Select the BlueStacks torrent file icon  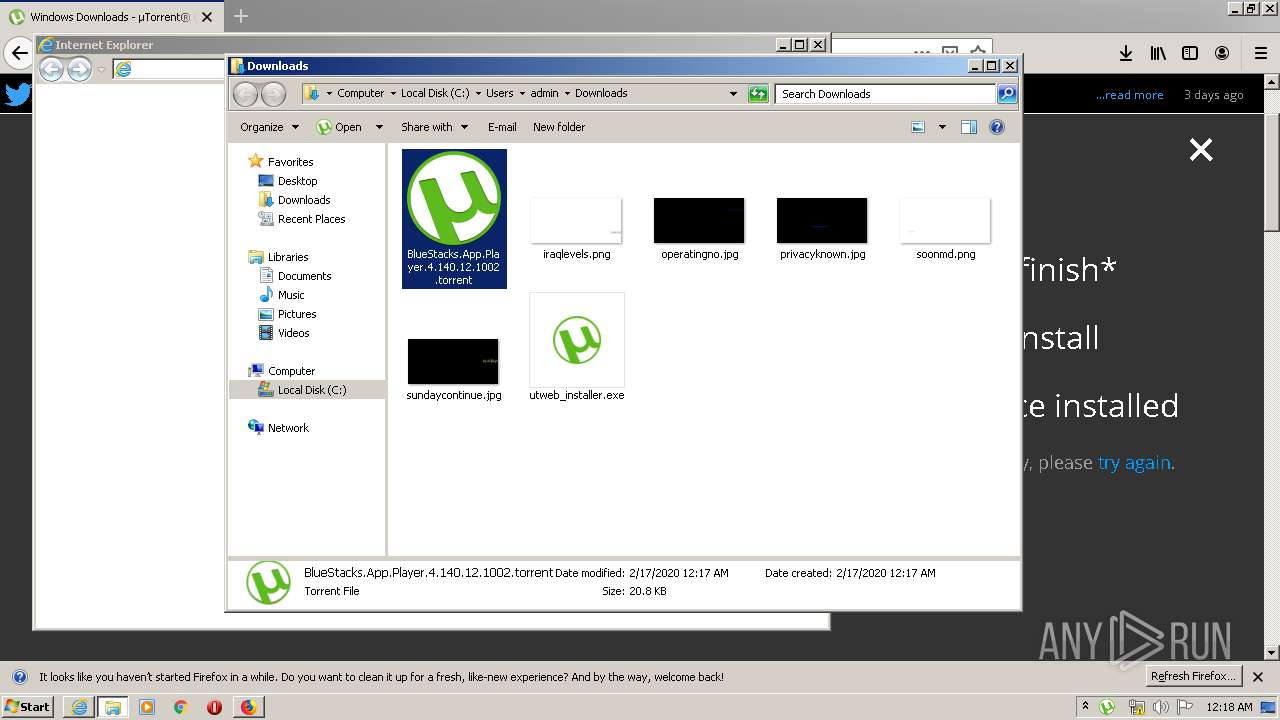[454, 198]
